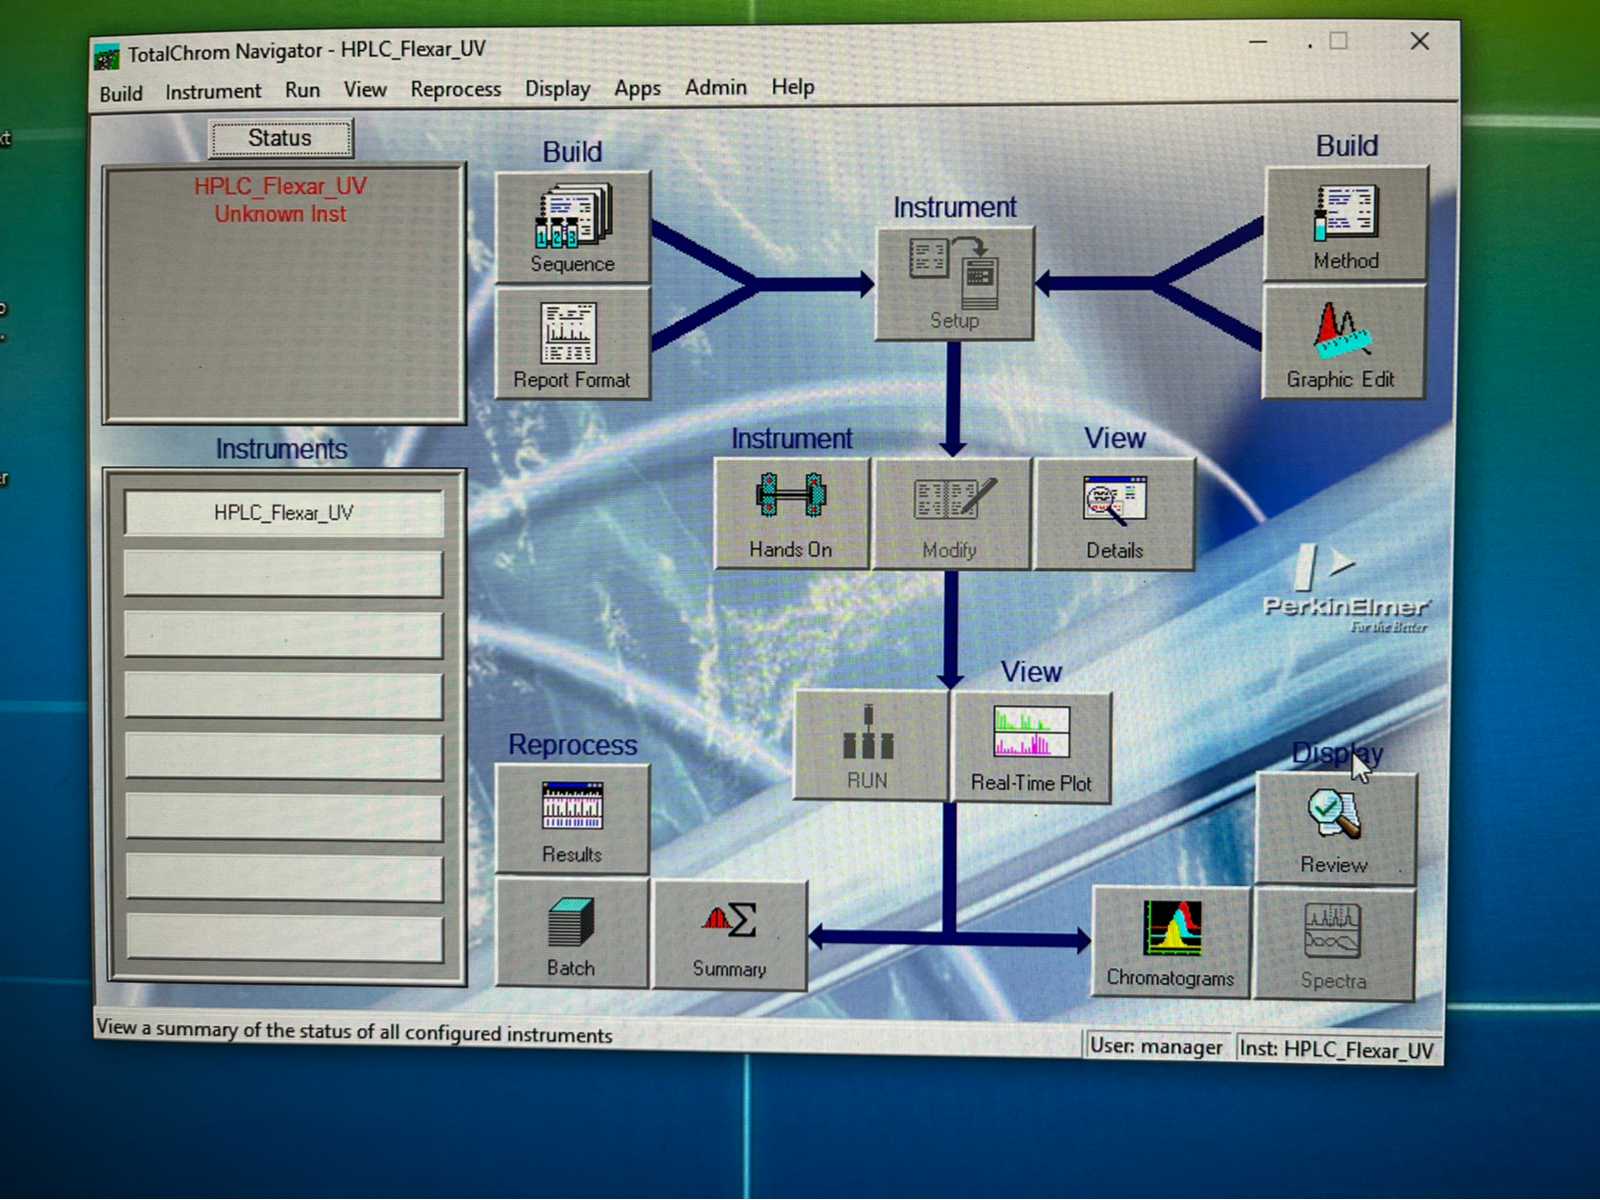Click the Status button
Image resolution: width=1600 pixels, height=1200 pixels.
tap(280, 138)
